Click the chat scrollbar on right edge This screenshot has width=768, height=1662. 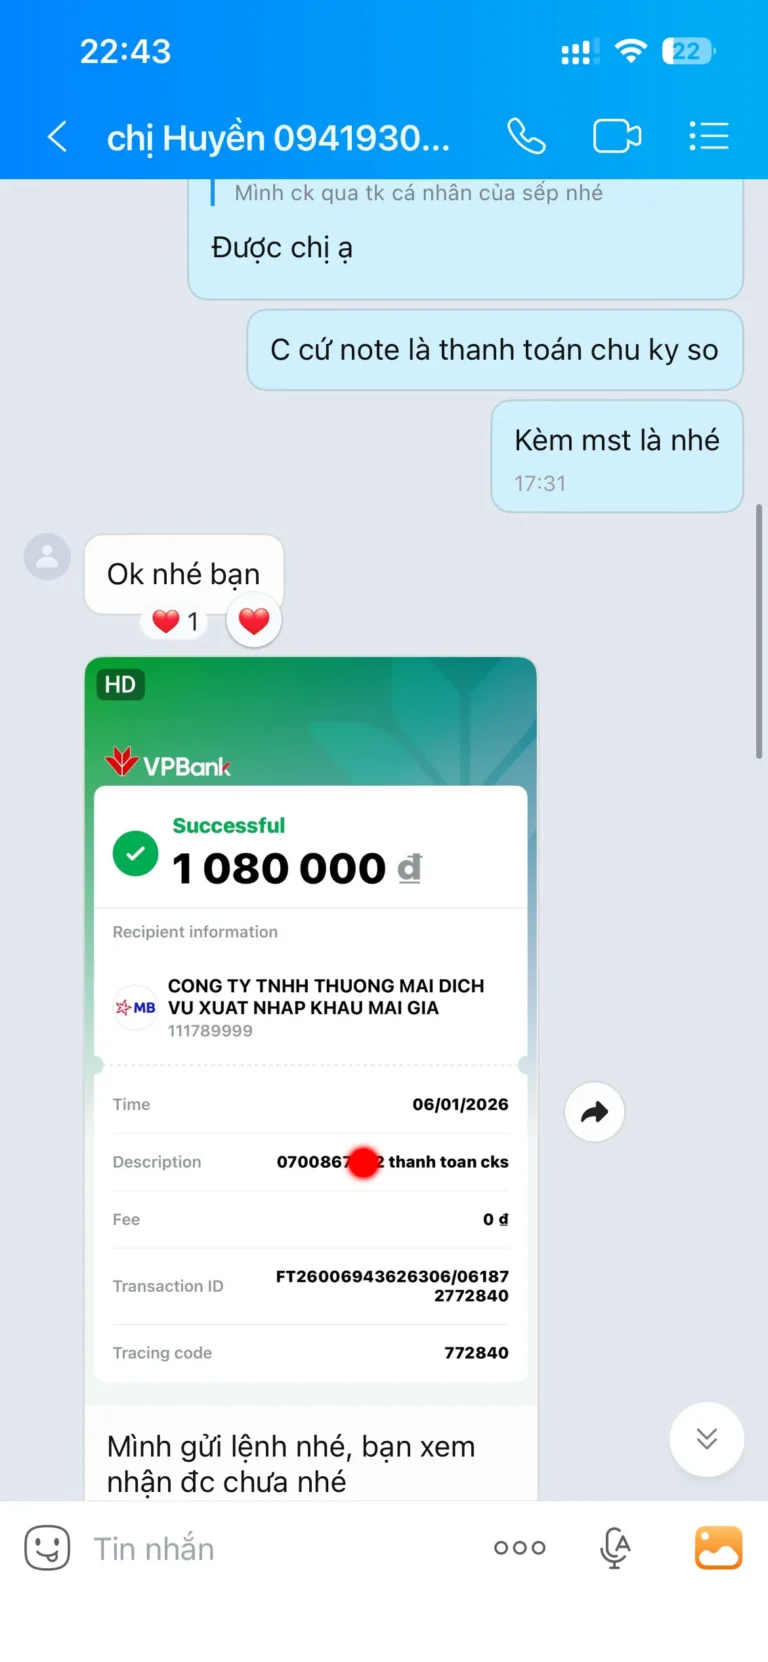tap(759, 632)
